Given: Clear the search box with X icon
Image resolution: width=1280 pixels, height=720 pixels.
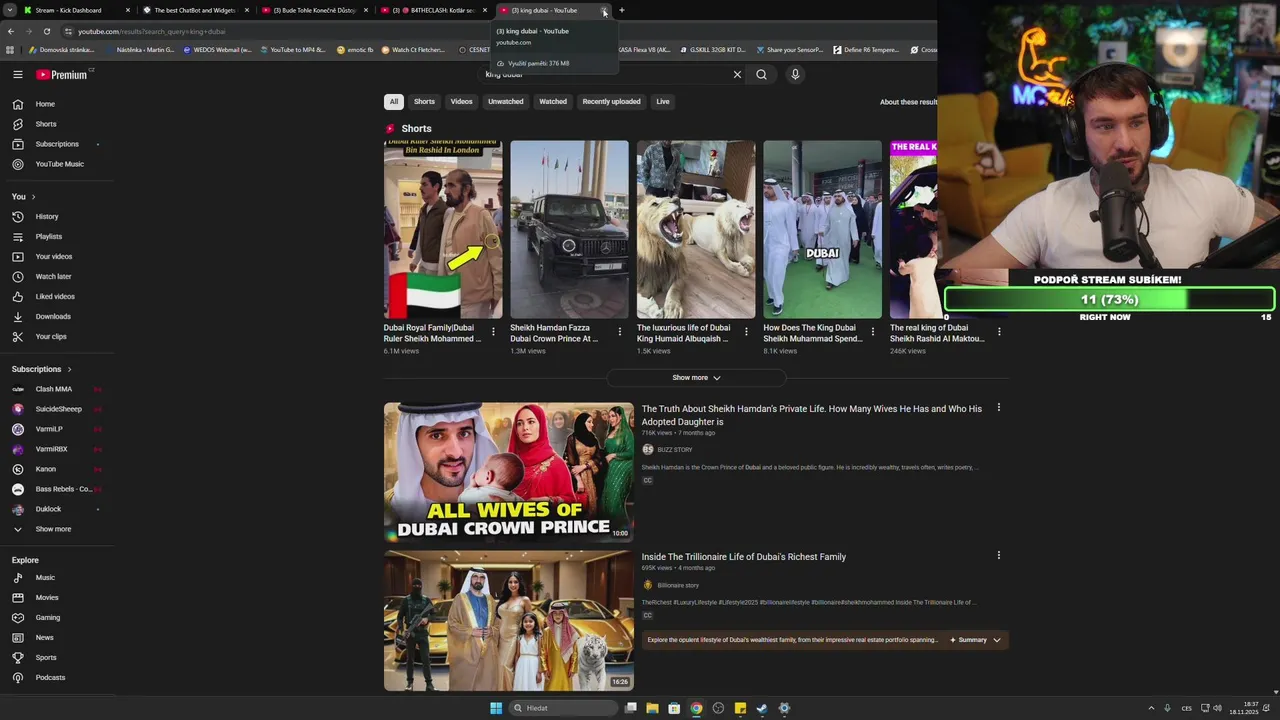Looking at the screenshot, I should coord(737,74).
